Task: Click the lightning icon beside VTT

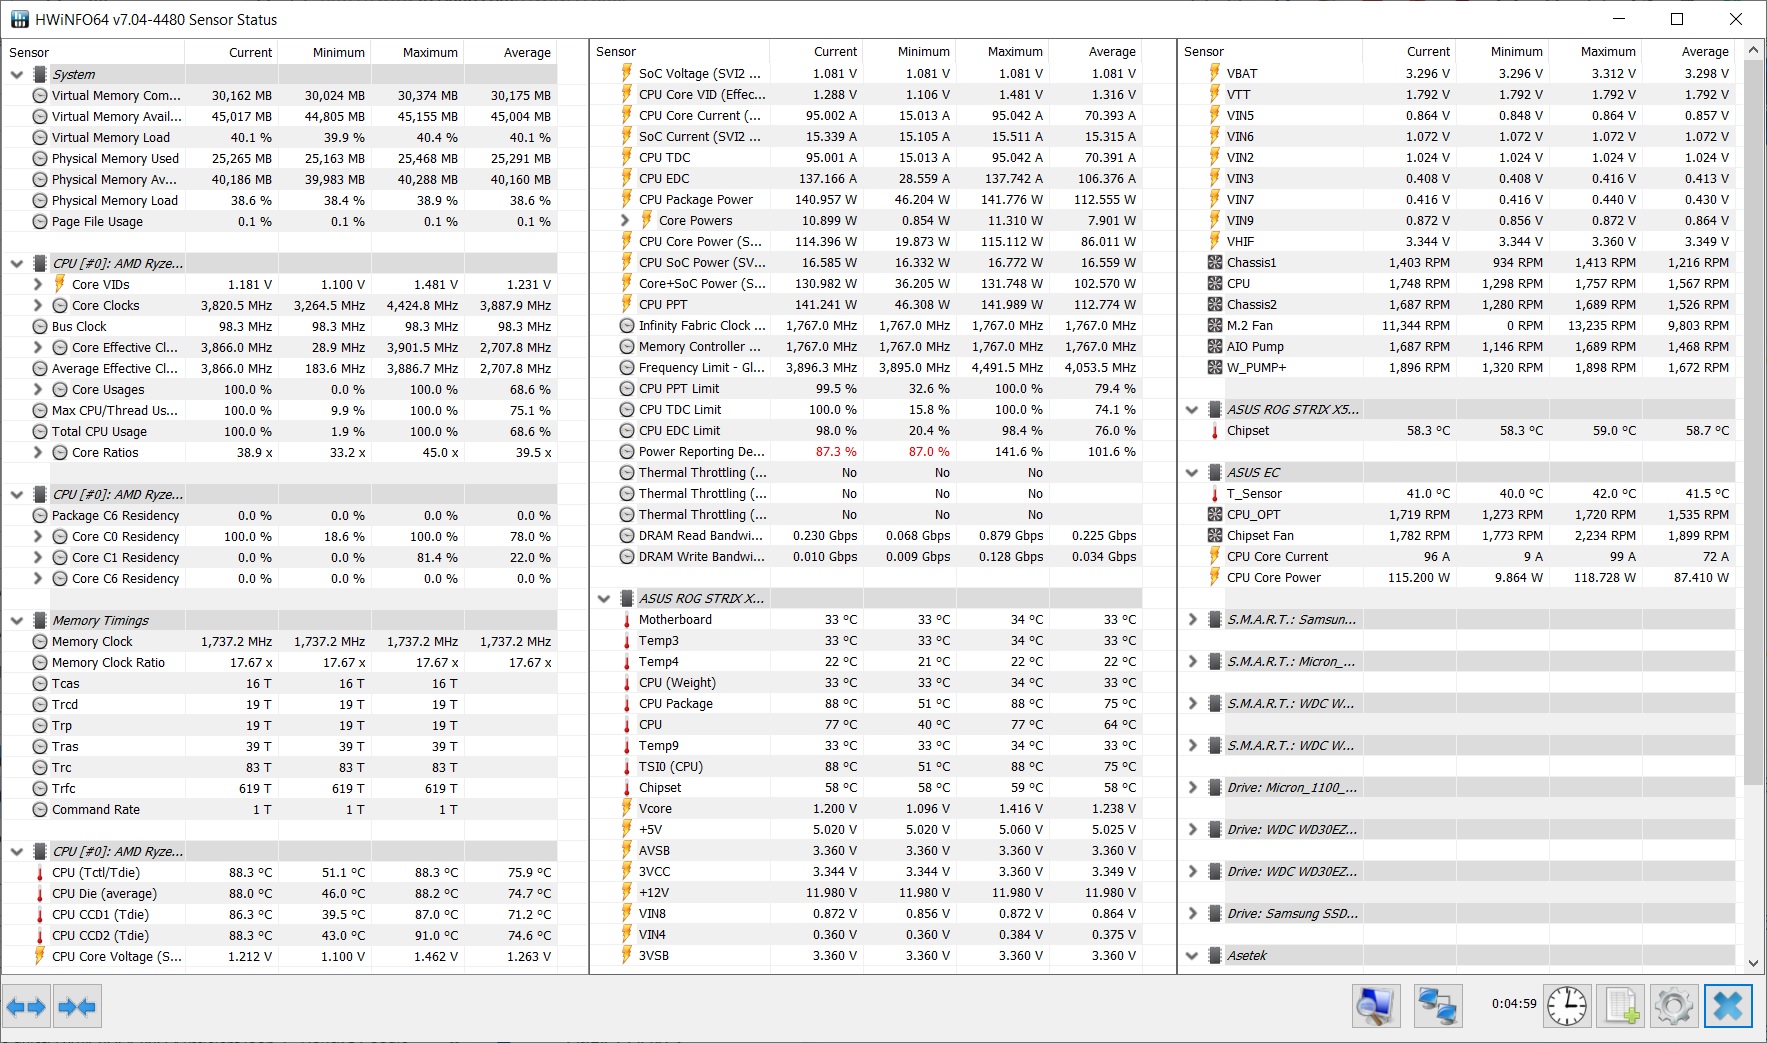Action: (1215, 95)
